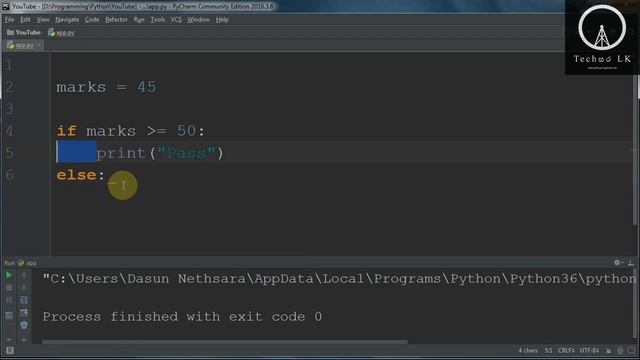Open CRLF line separator dropdown
This screenshot has height=360, width=640.
tap(566, 350)
